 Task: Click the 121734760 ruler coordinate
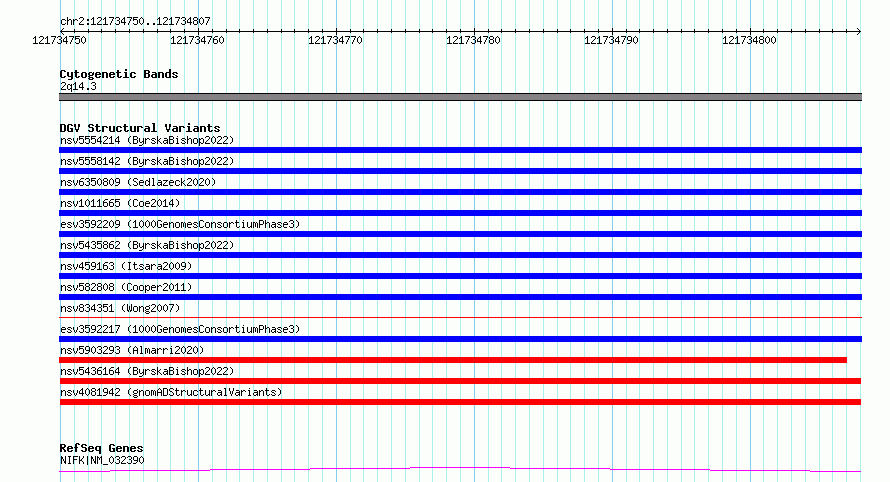pyautogui.click(x=198, y=40)
